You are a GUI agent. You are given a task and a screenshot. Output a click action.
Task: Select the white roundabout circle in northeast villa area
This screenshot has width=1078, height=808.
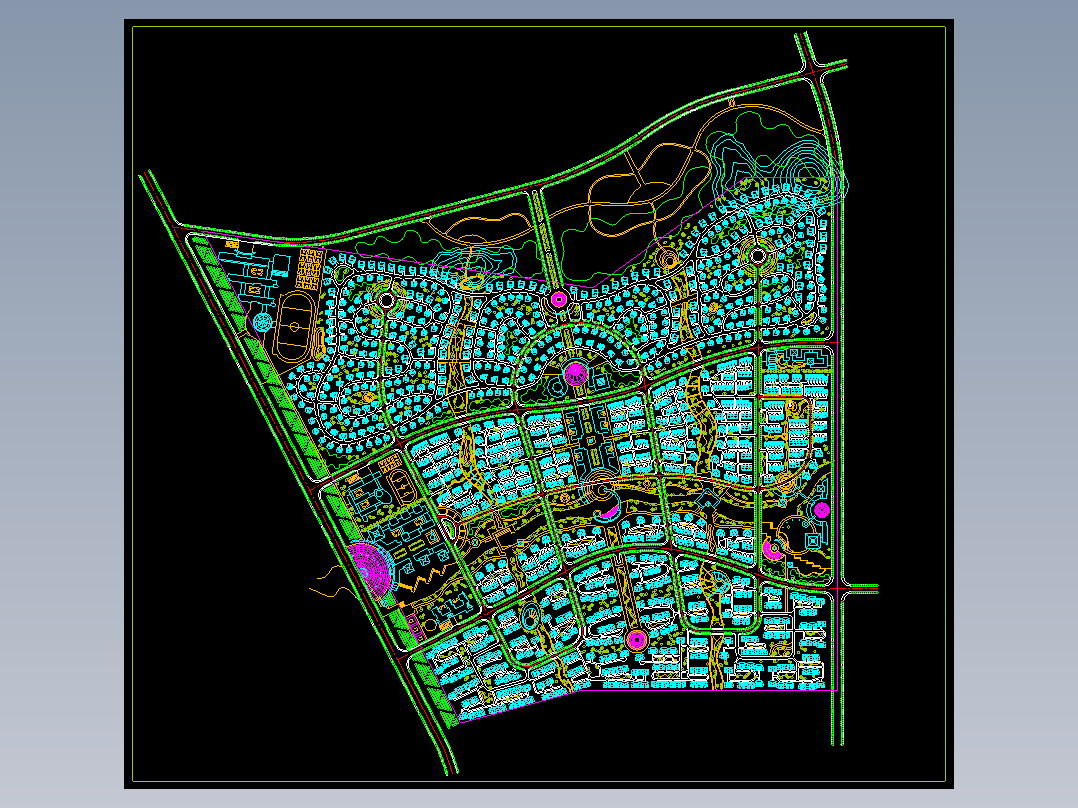(758, 256)
